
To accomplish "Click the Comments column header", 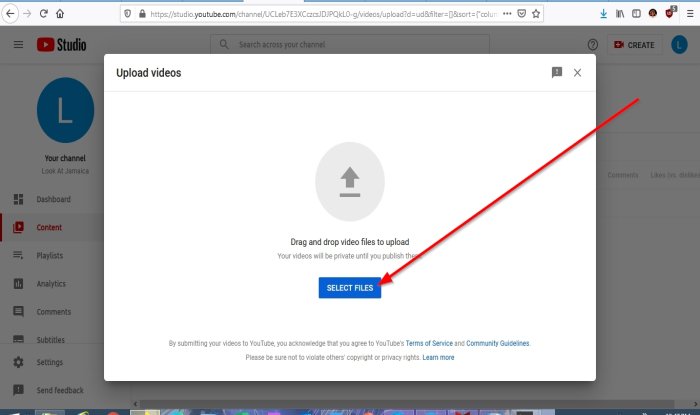I will pos(623,175).
